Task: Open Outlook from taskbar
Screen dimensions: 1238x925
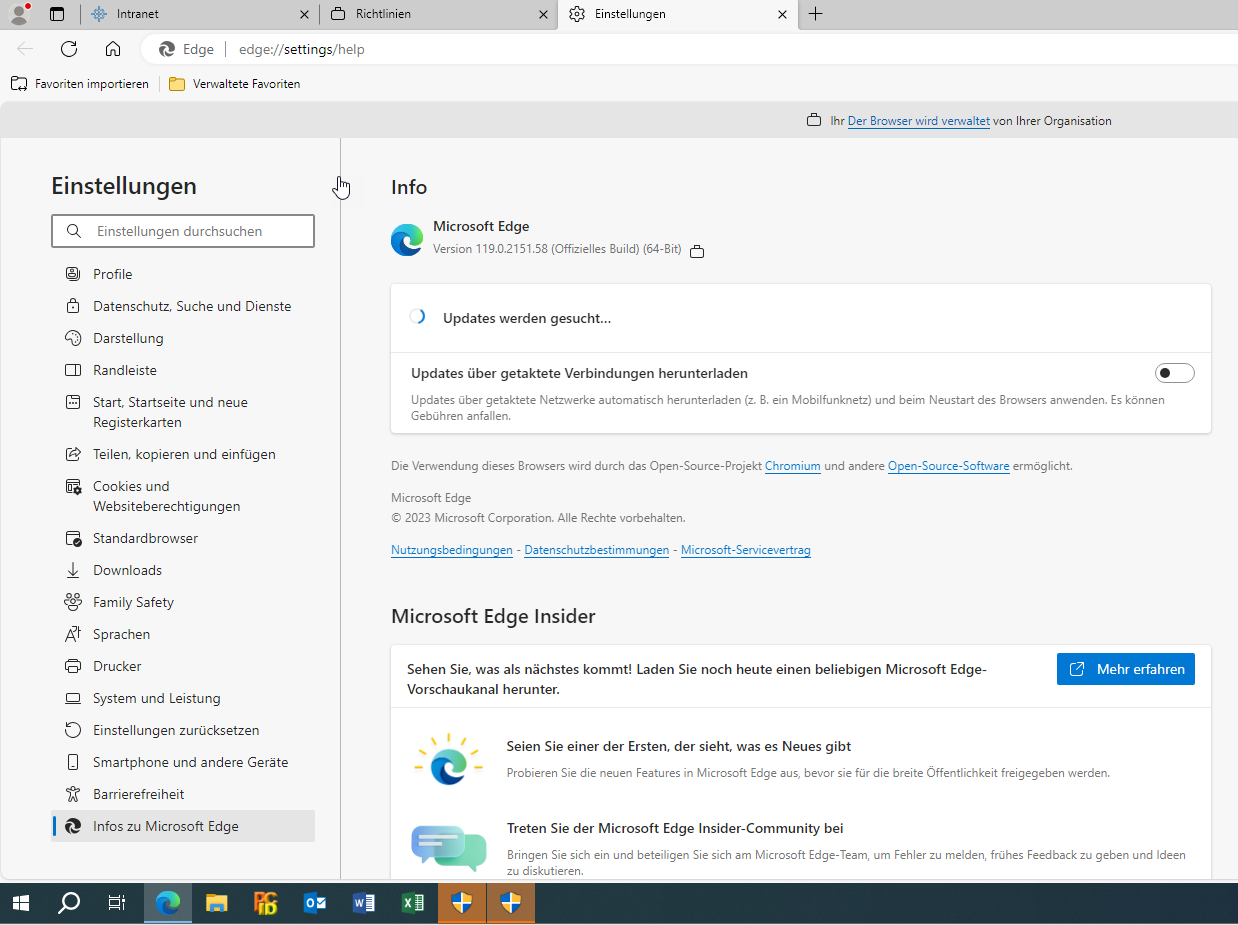Action: [315, 903]
